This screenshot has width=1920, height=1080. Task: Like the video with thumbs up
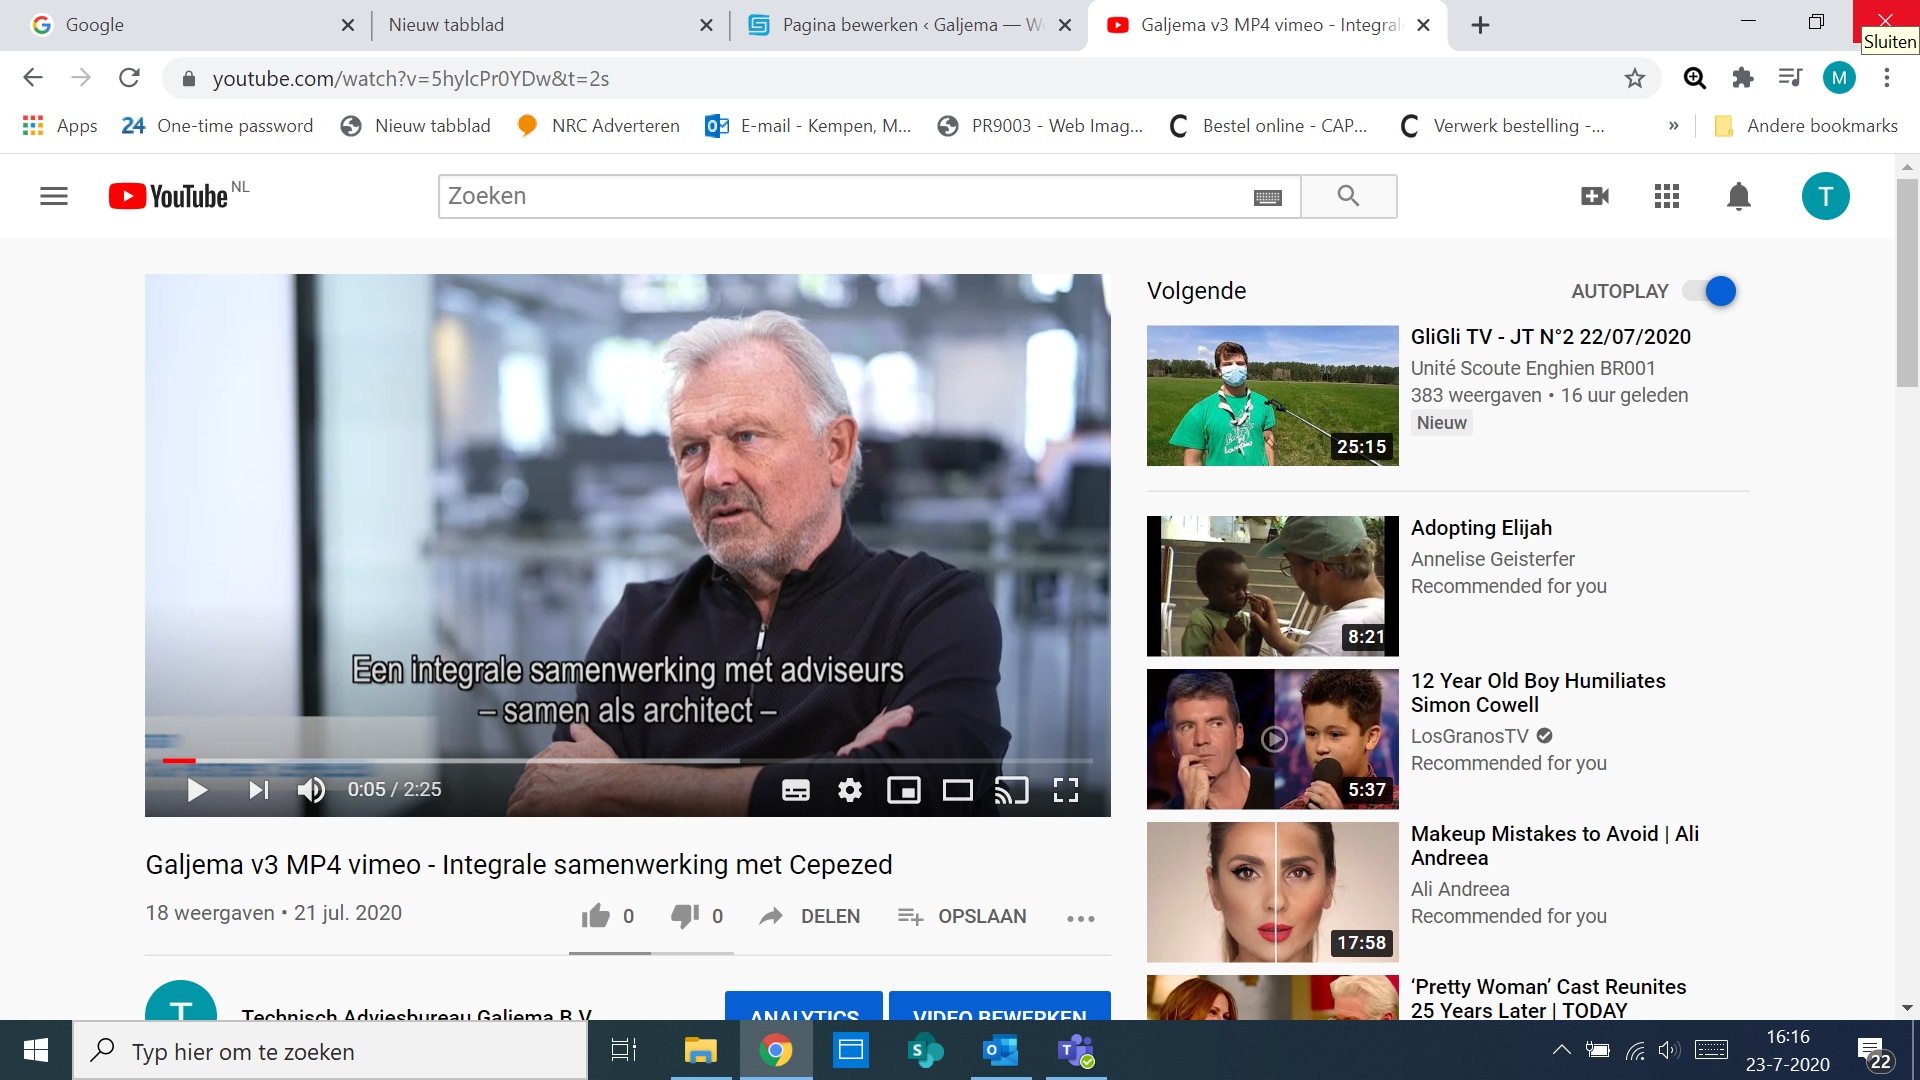click(596, 916)
